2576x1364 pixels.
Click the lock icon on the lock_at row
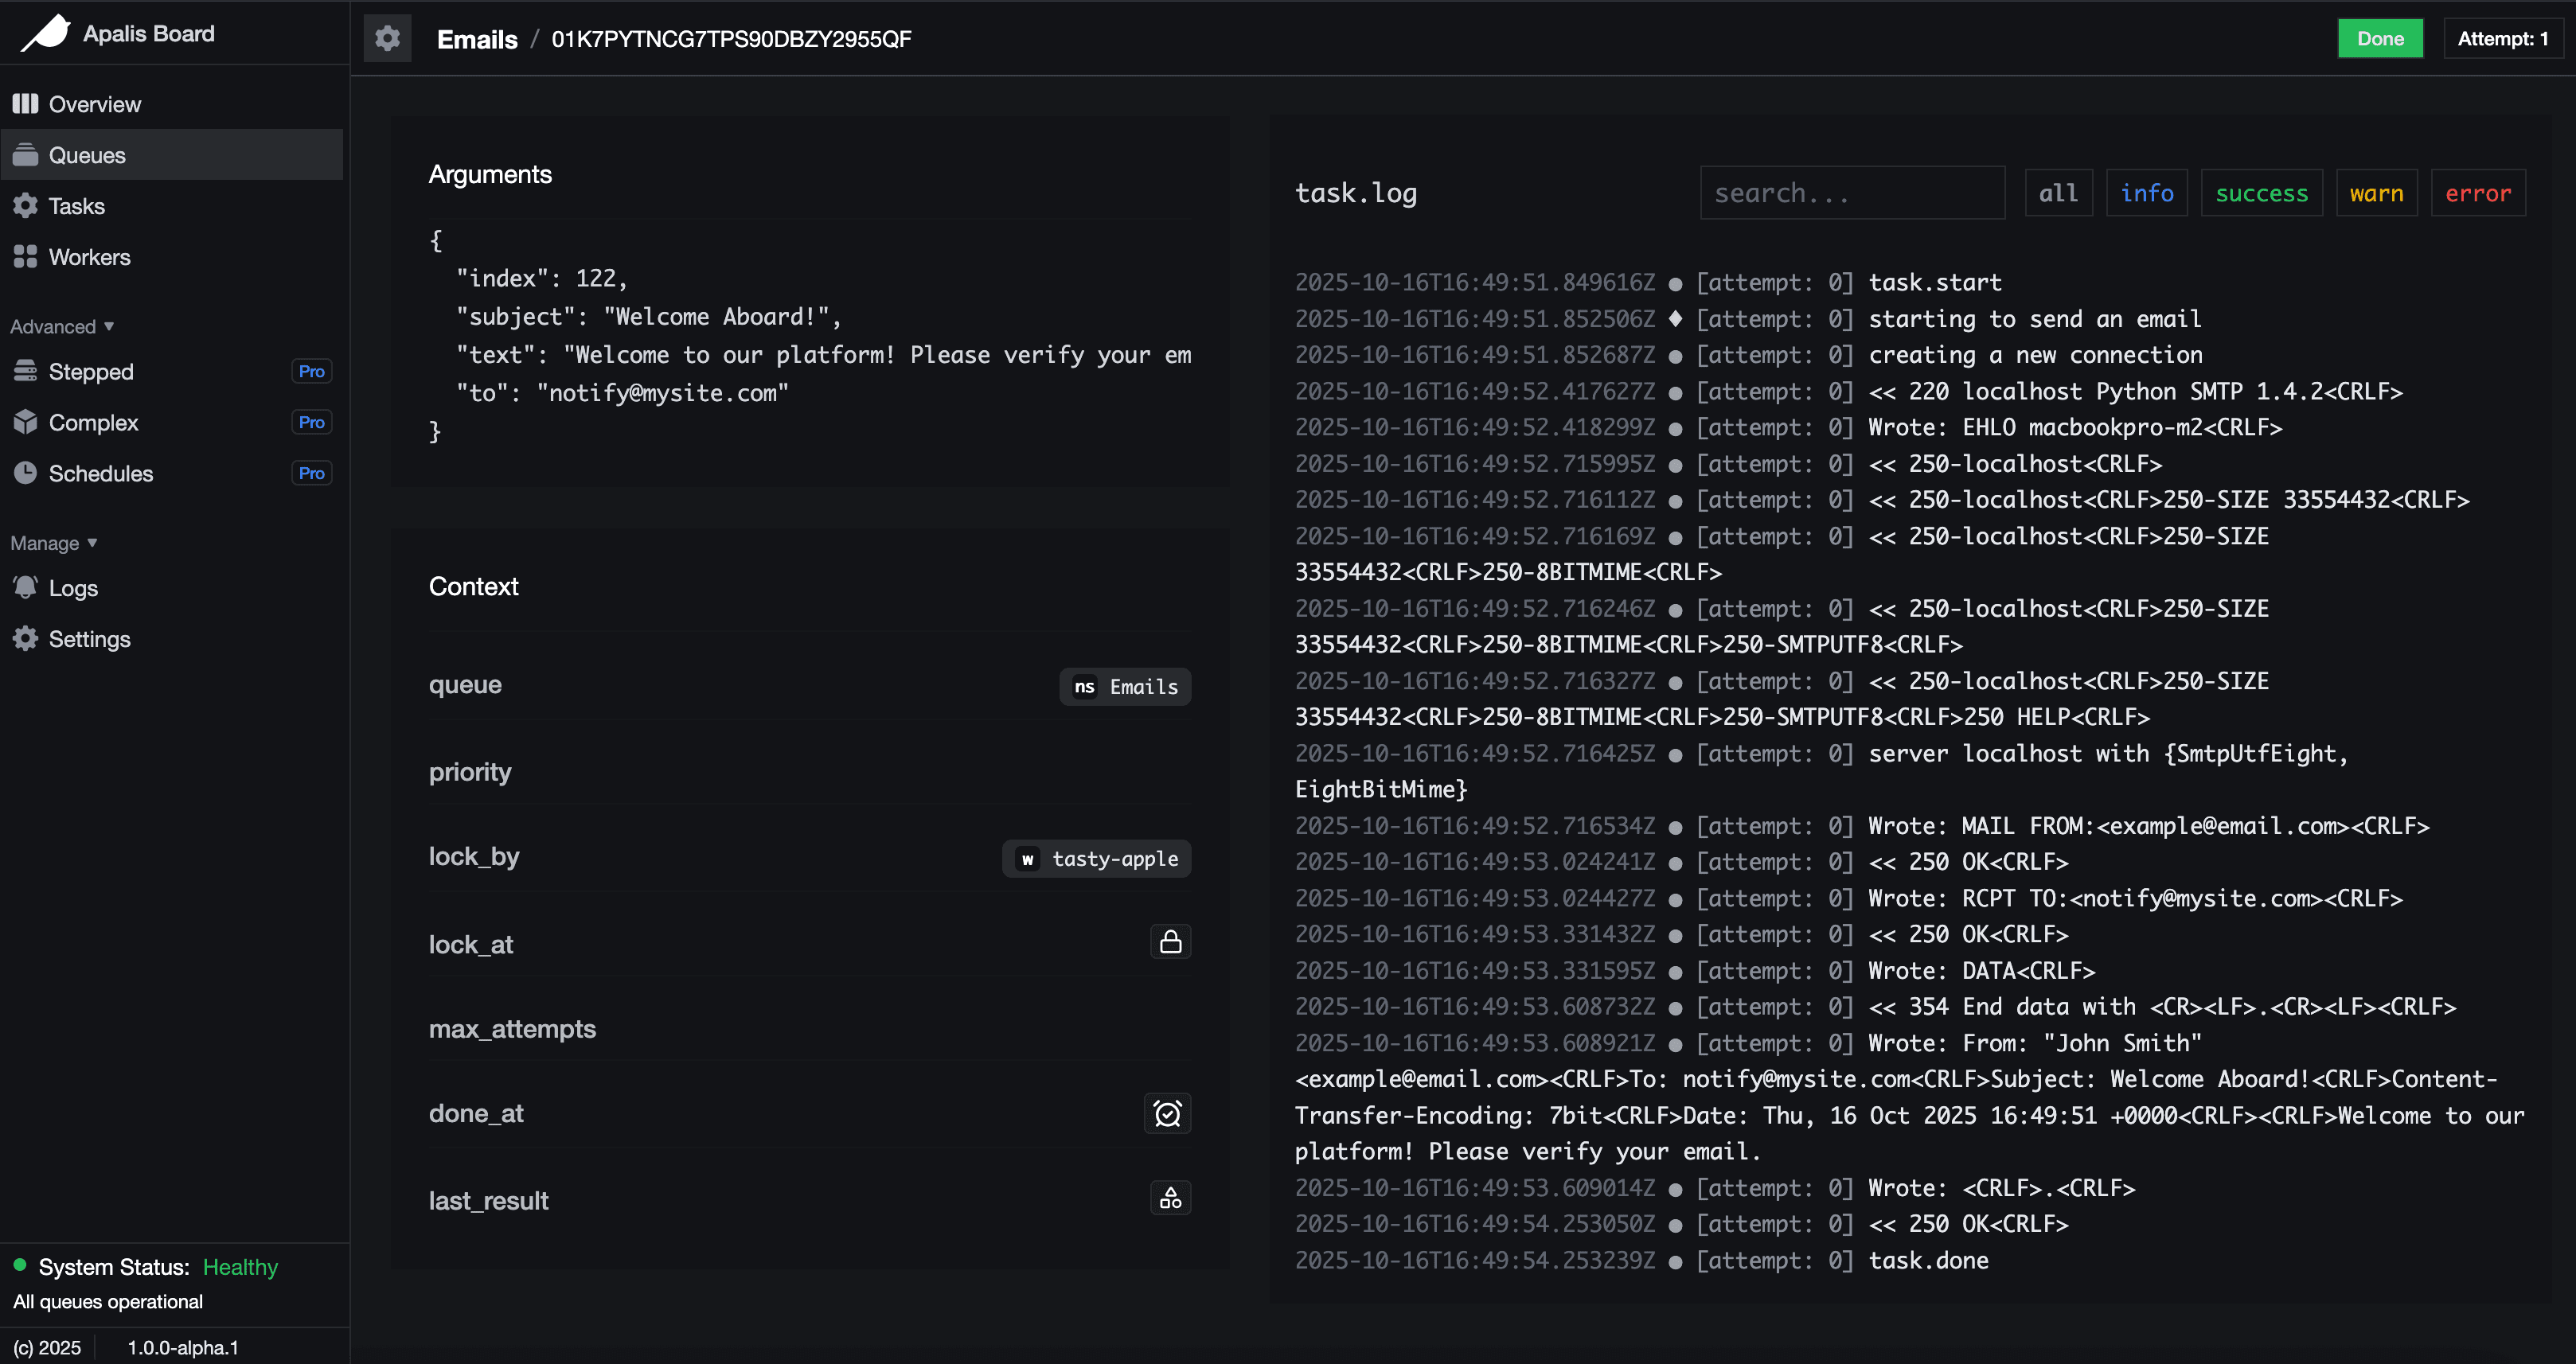click(x=1169, y=941)
